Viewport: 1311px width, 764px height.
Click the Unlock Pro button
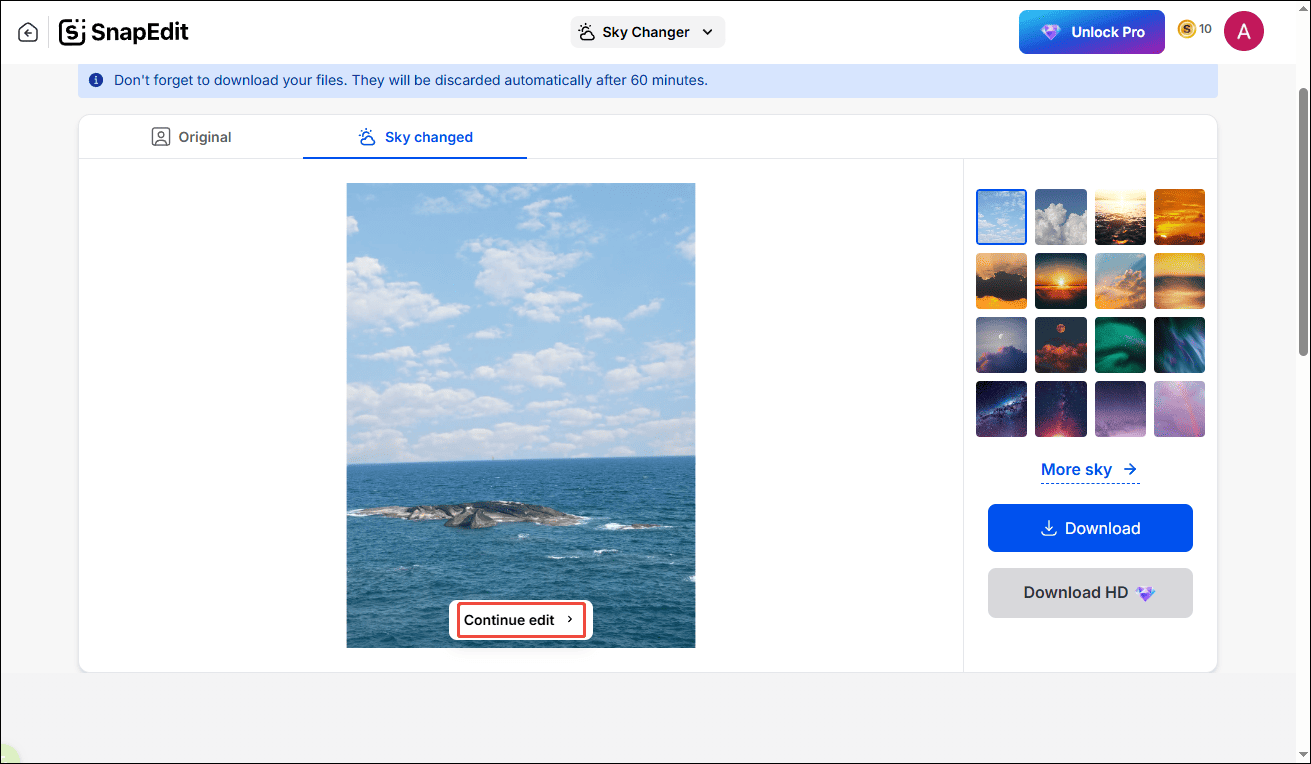point(1091,31)
